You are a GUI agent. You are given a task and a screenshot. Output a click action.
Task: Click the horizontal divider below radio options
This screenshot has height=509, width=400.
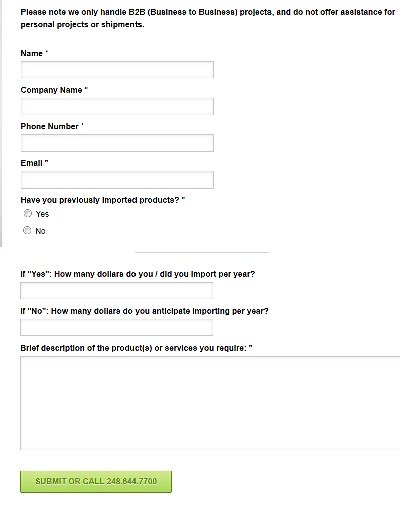(x=202, y=253)
